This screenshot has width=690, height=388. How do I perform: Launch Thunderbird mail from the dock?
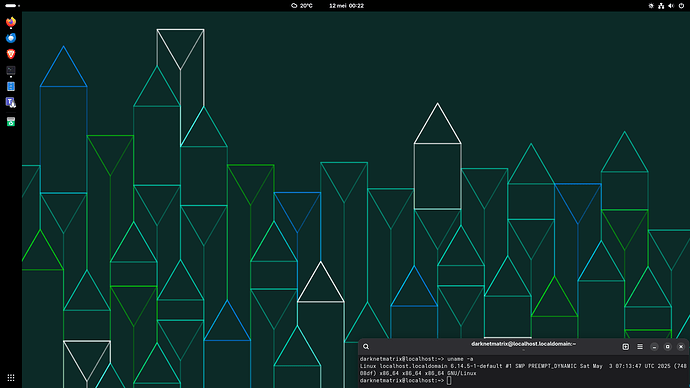point(11,38)
